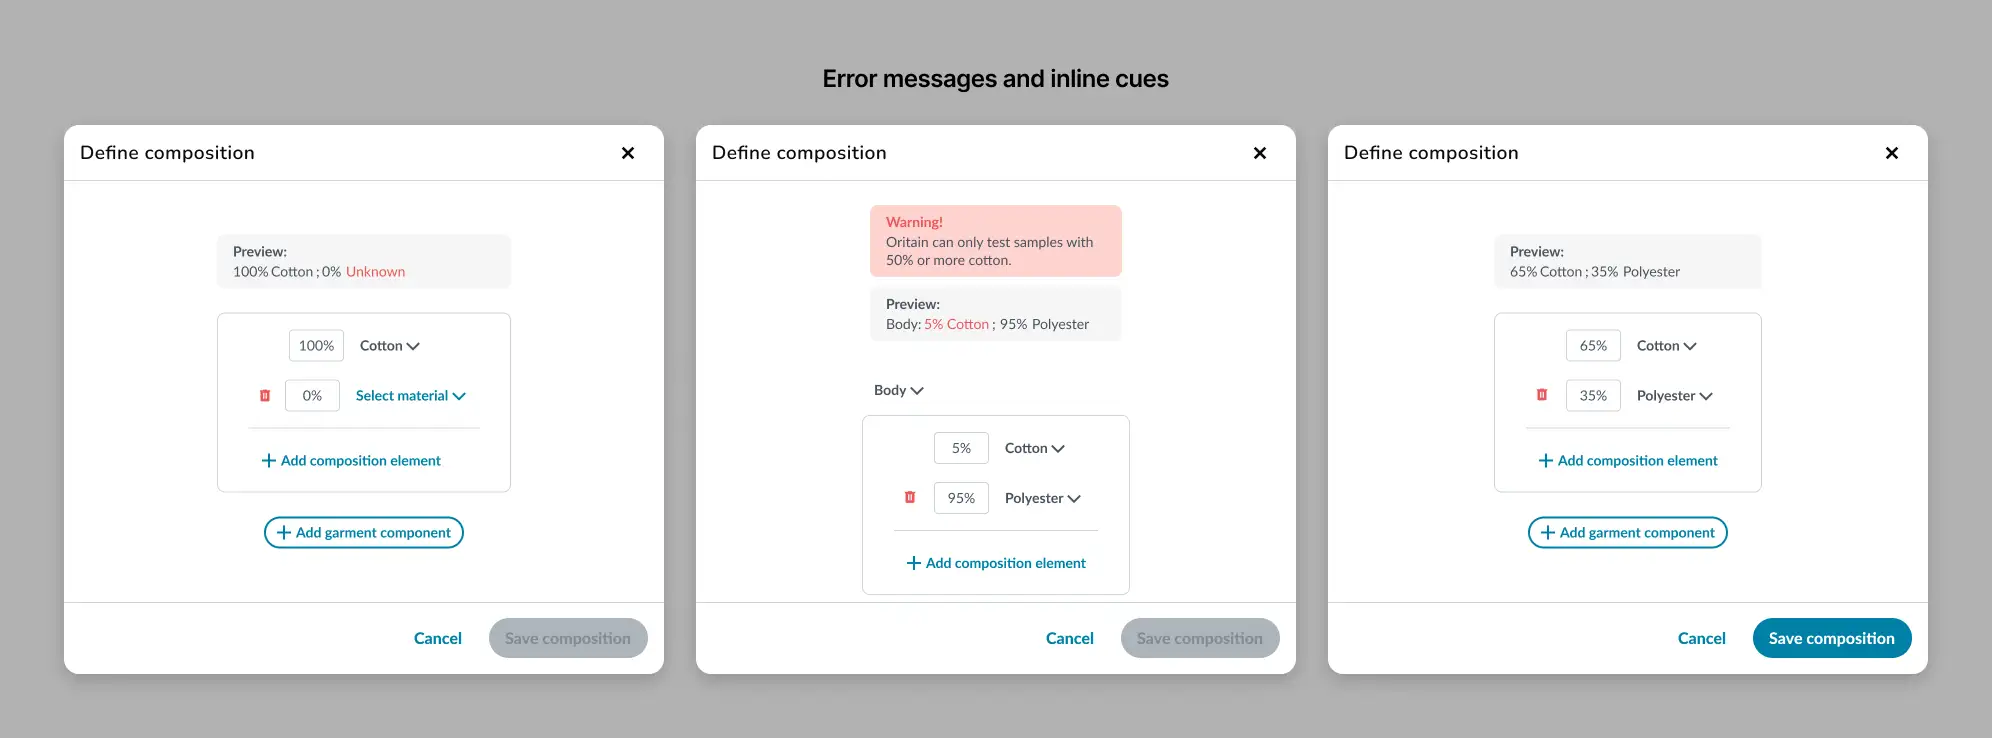Click Add composition element in the first dialog
This screenshot has height=738, width=1992.
pos(352,460)
